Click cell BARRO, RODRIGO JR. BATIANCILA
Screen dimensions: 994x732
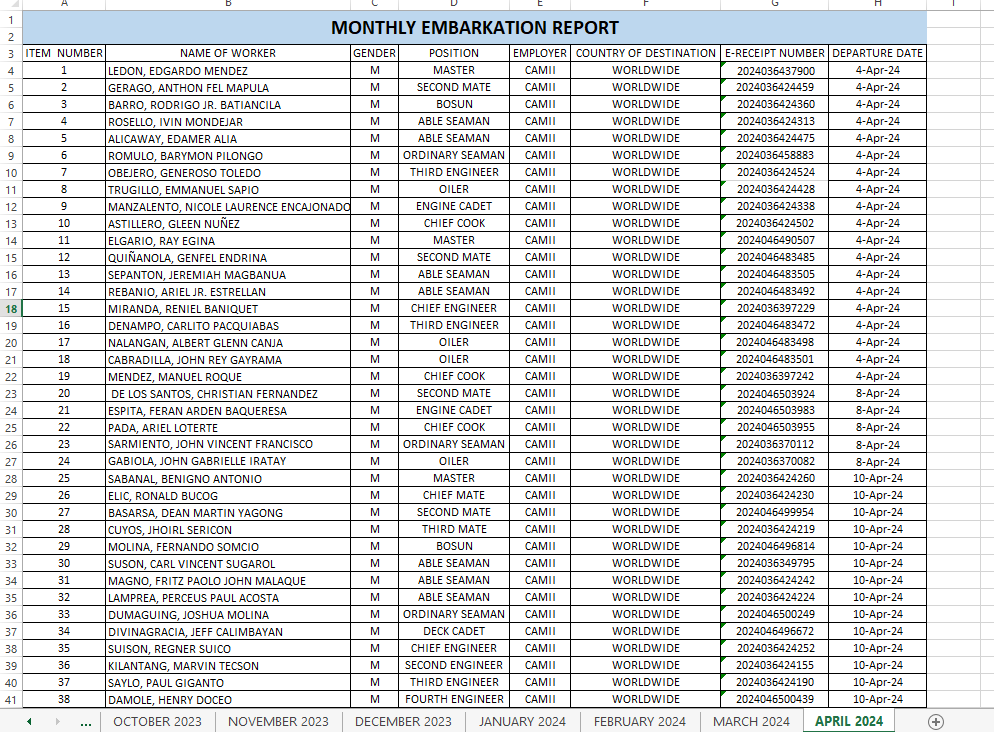click(x=228, y=105)
